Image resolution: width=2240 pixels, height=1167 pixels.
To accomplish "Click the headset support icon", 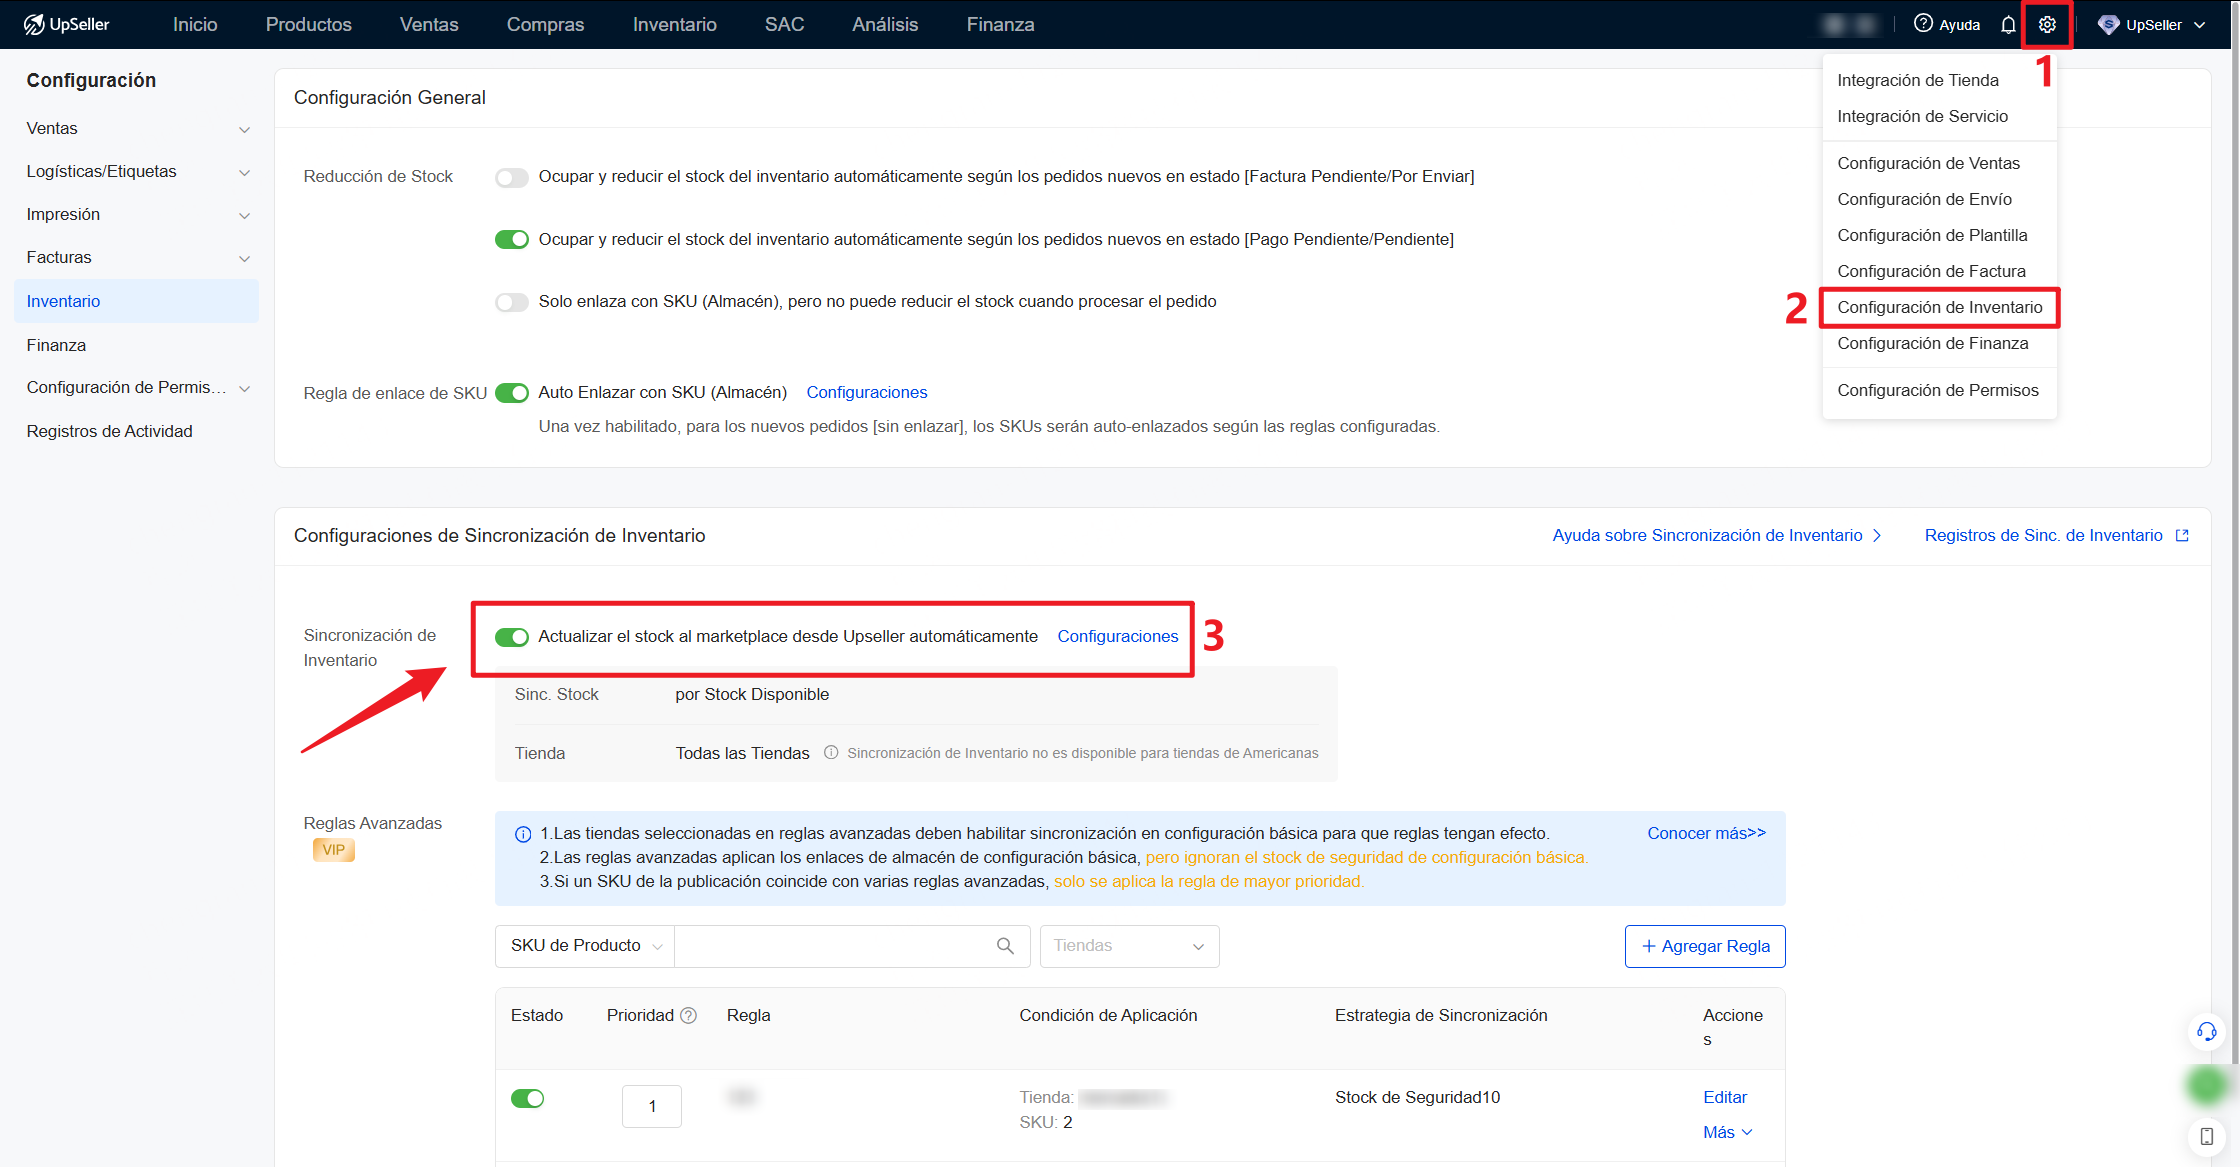I will click(x=2206, y=1031).
